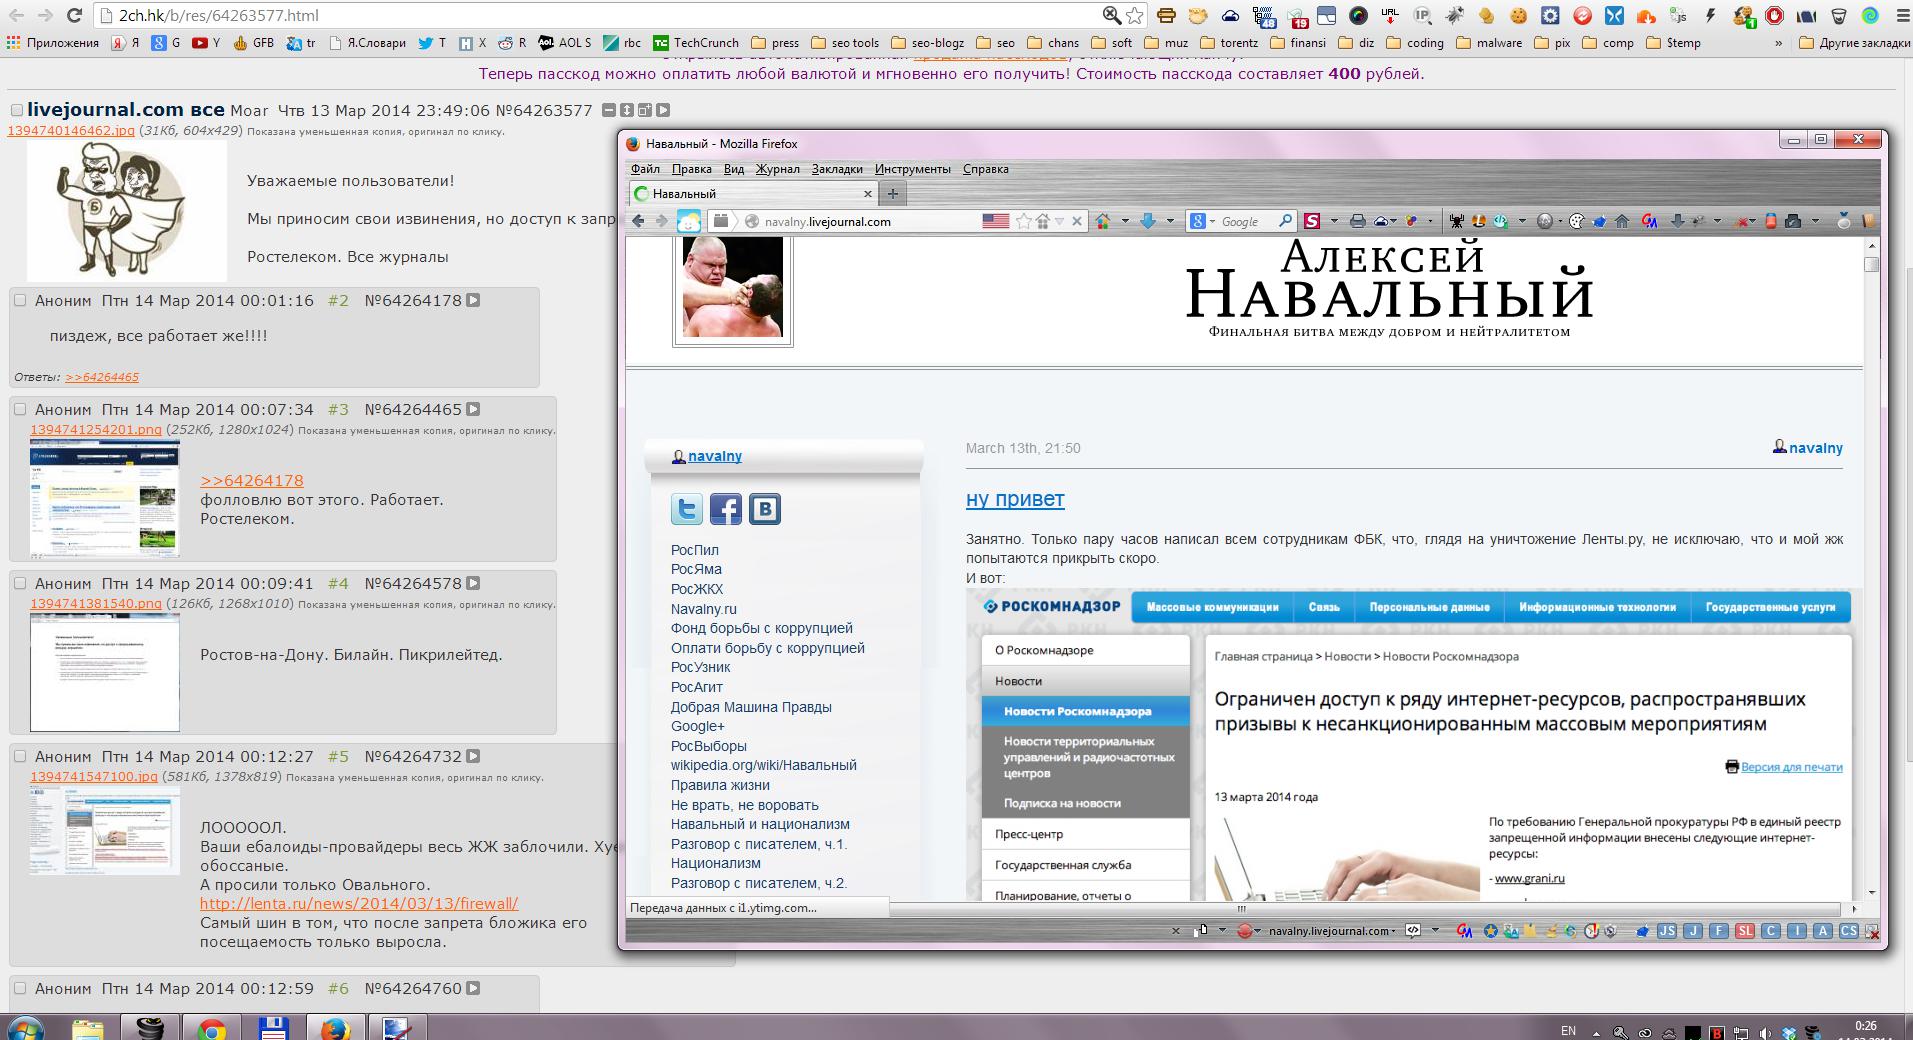The width and height of the screenshot is (1913, 1040).
Task: Open the Справка menu in Firefox
Action: (x=985, y=169)
